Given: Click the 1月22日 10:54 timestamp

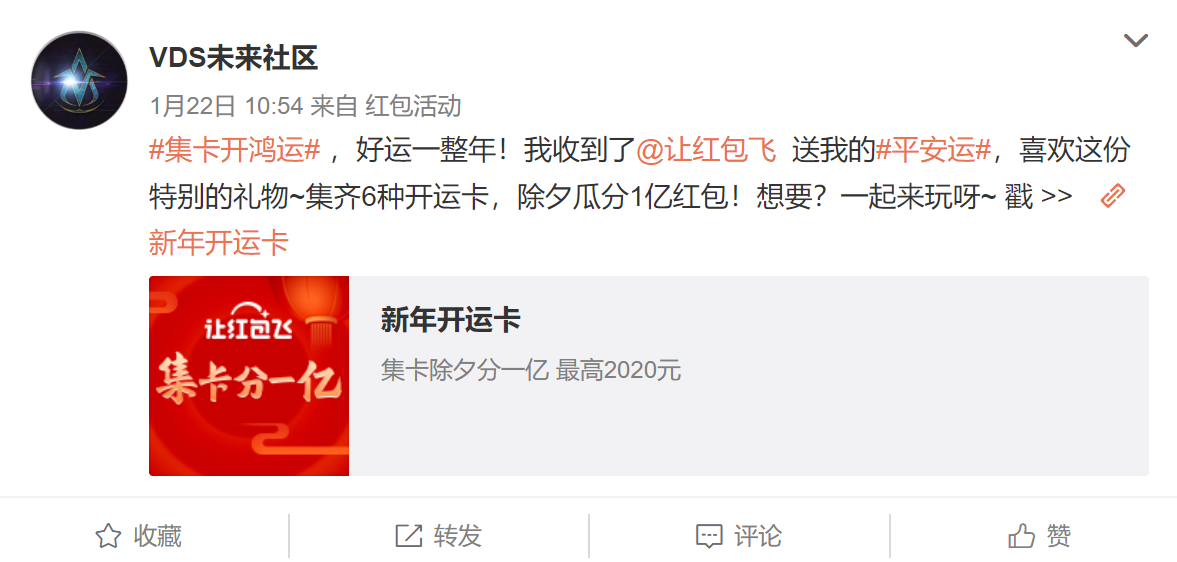Looking at the screenshot, I should (x=226, y=106).
